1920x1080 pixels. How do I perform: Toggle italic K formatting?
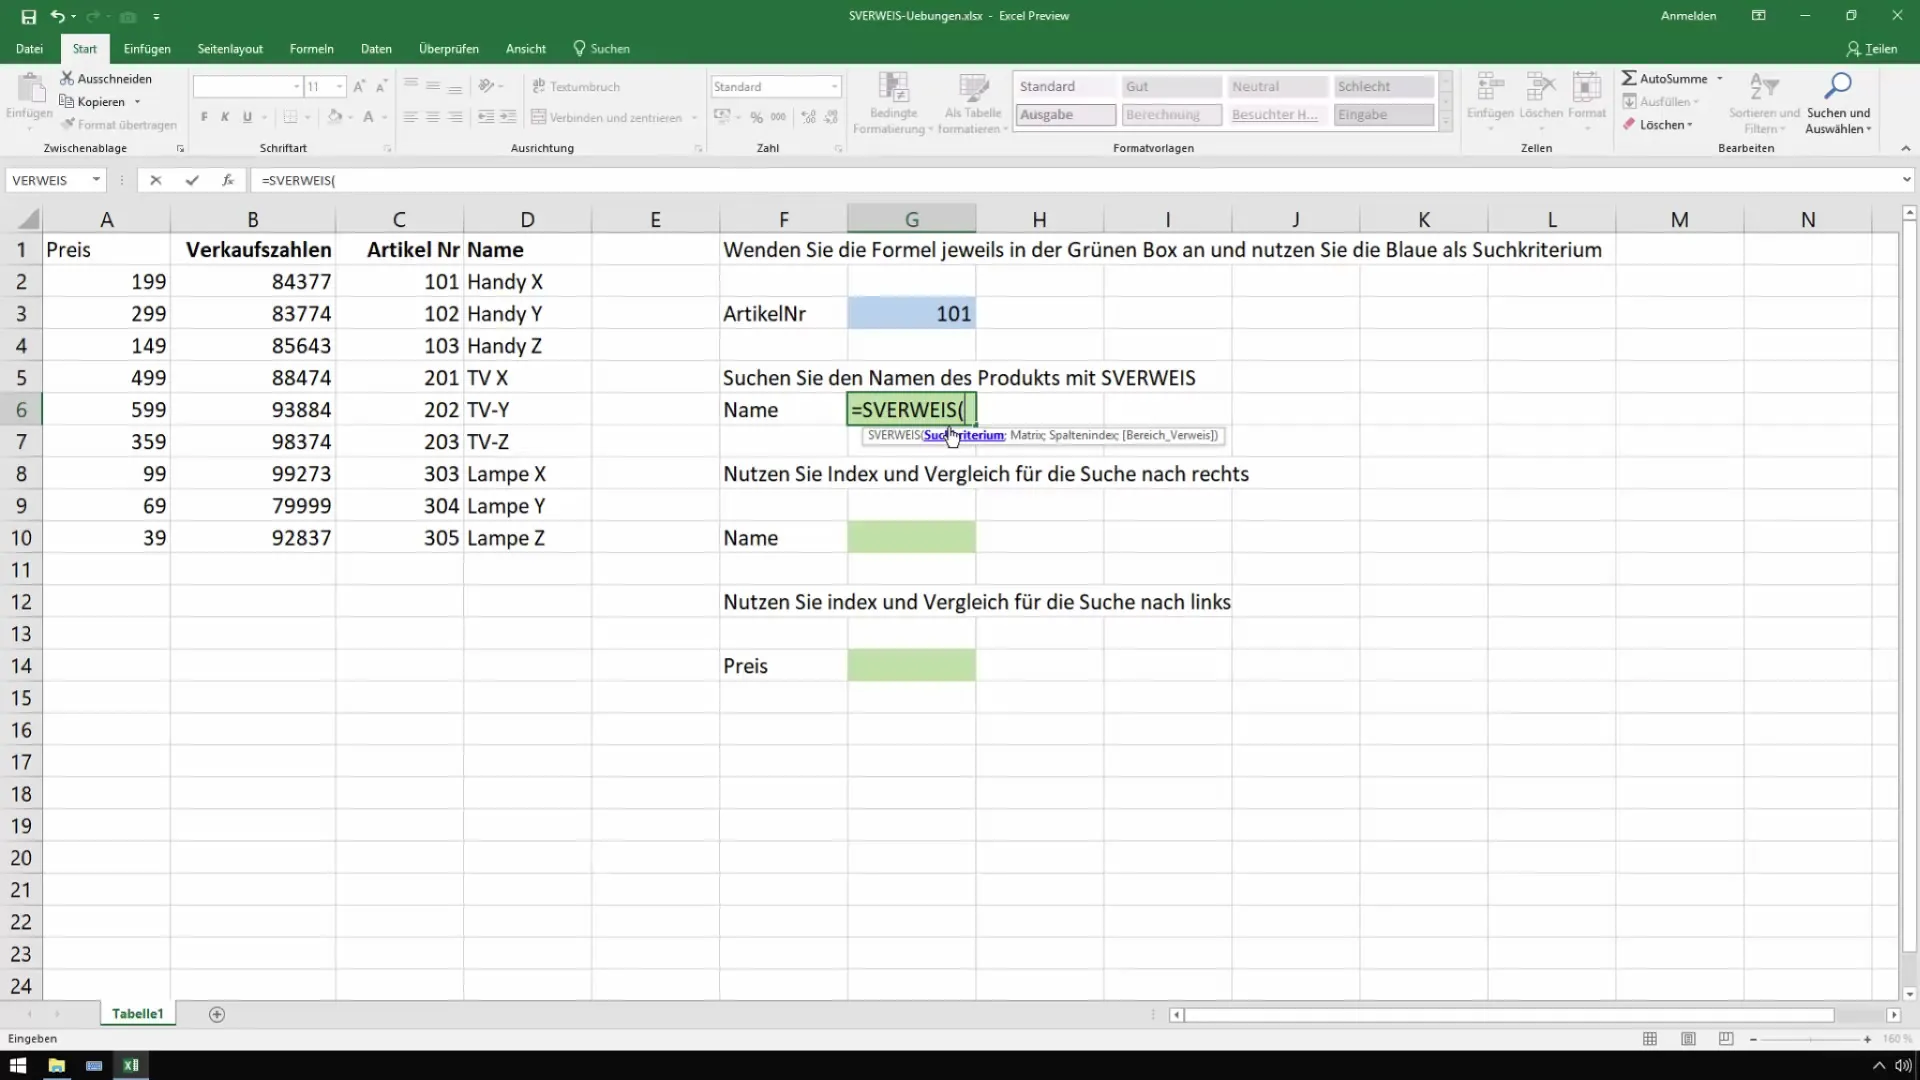pos(225,117)
